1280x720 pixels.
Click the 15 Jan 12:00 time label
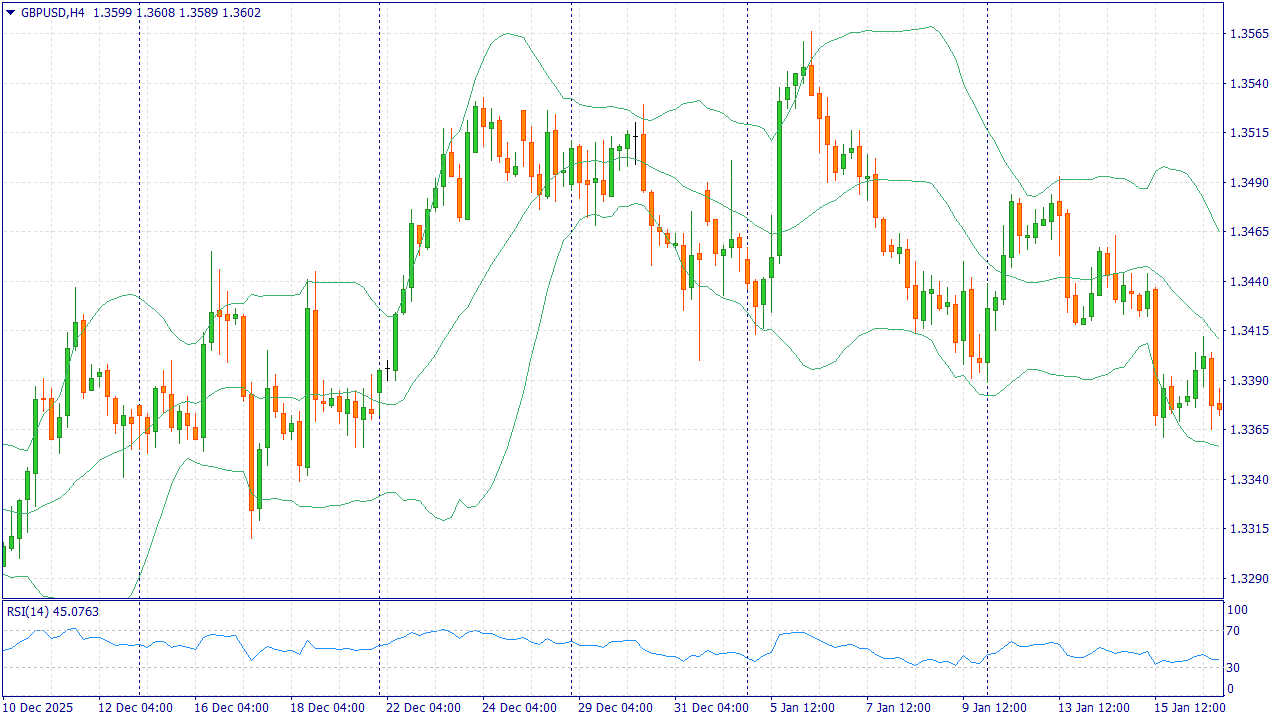[1190, 708]
